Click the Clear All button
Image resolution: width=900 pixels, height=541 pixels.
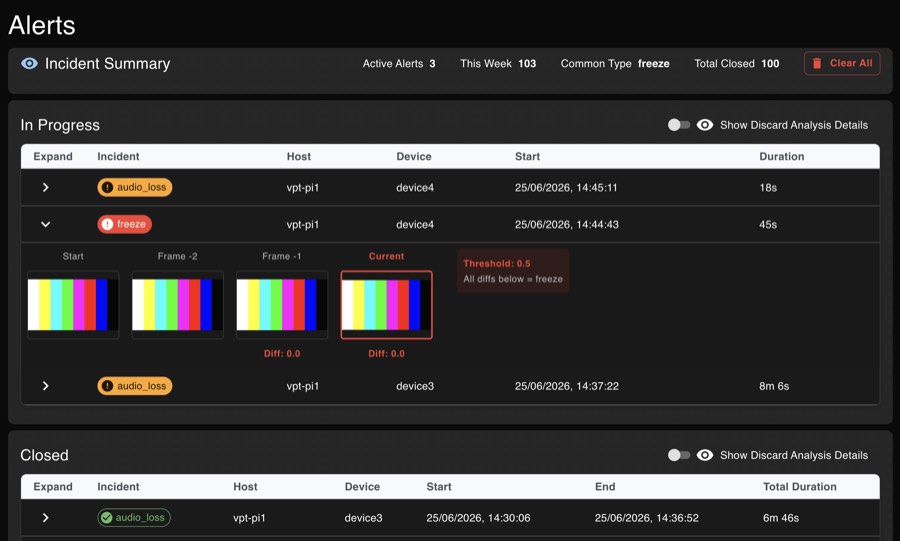pos(841,64)
